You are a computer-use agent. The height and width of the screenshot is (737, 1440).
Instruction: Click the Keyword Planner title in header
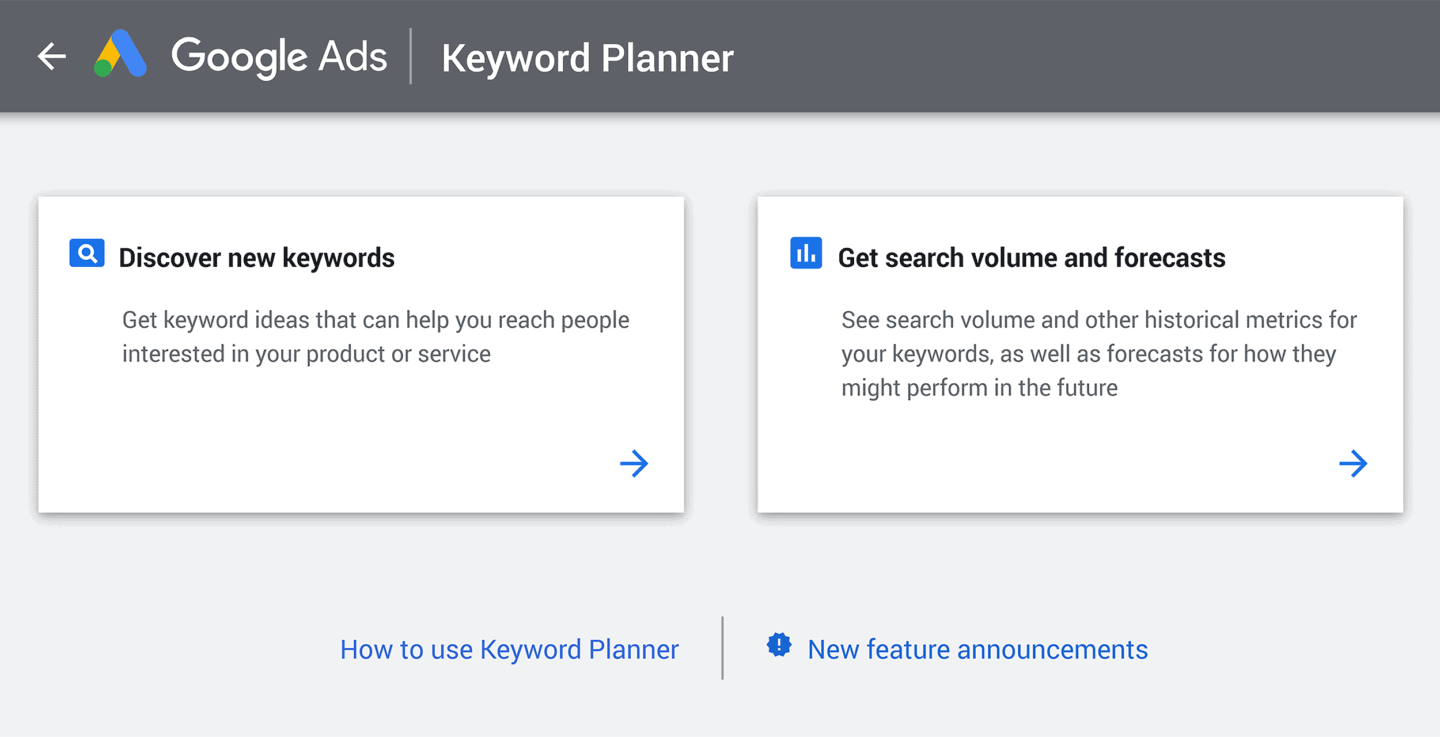click(x=587, y=59)
